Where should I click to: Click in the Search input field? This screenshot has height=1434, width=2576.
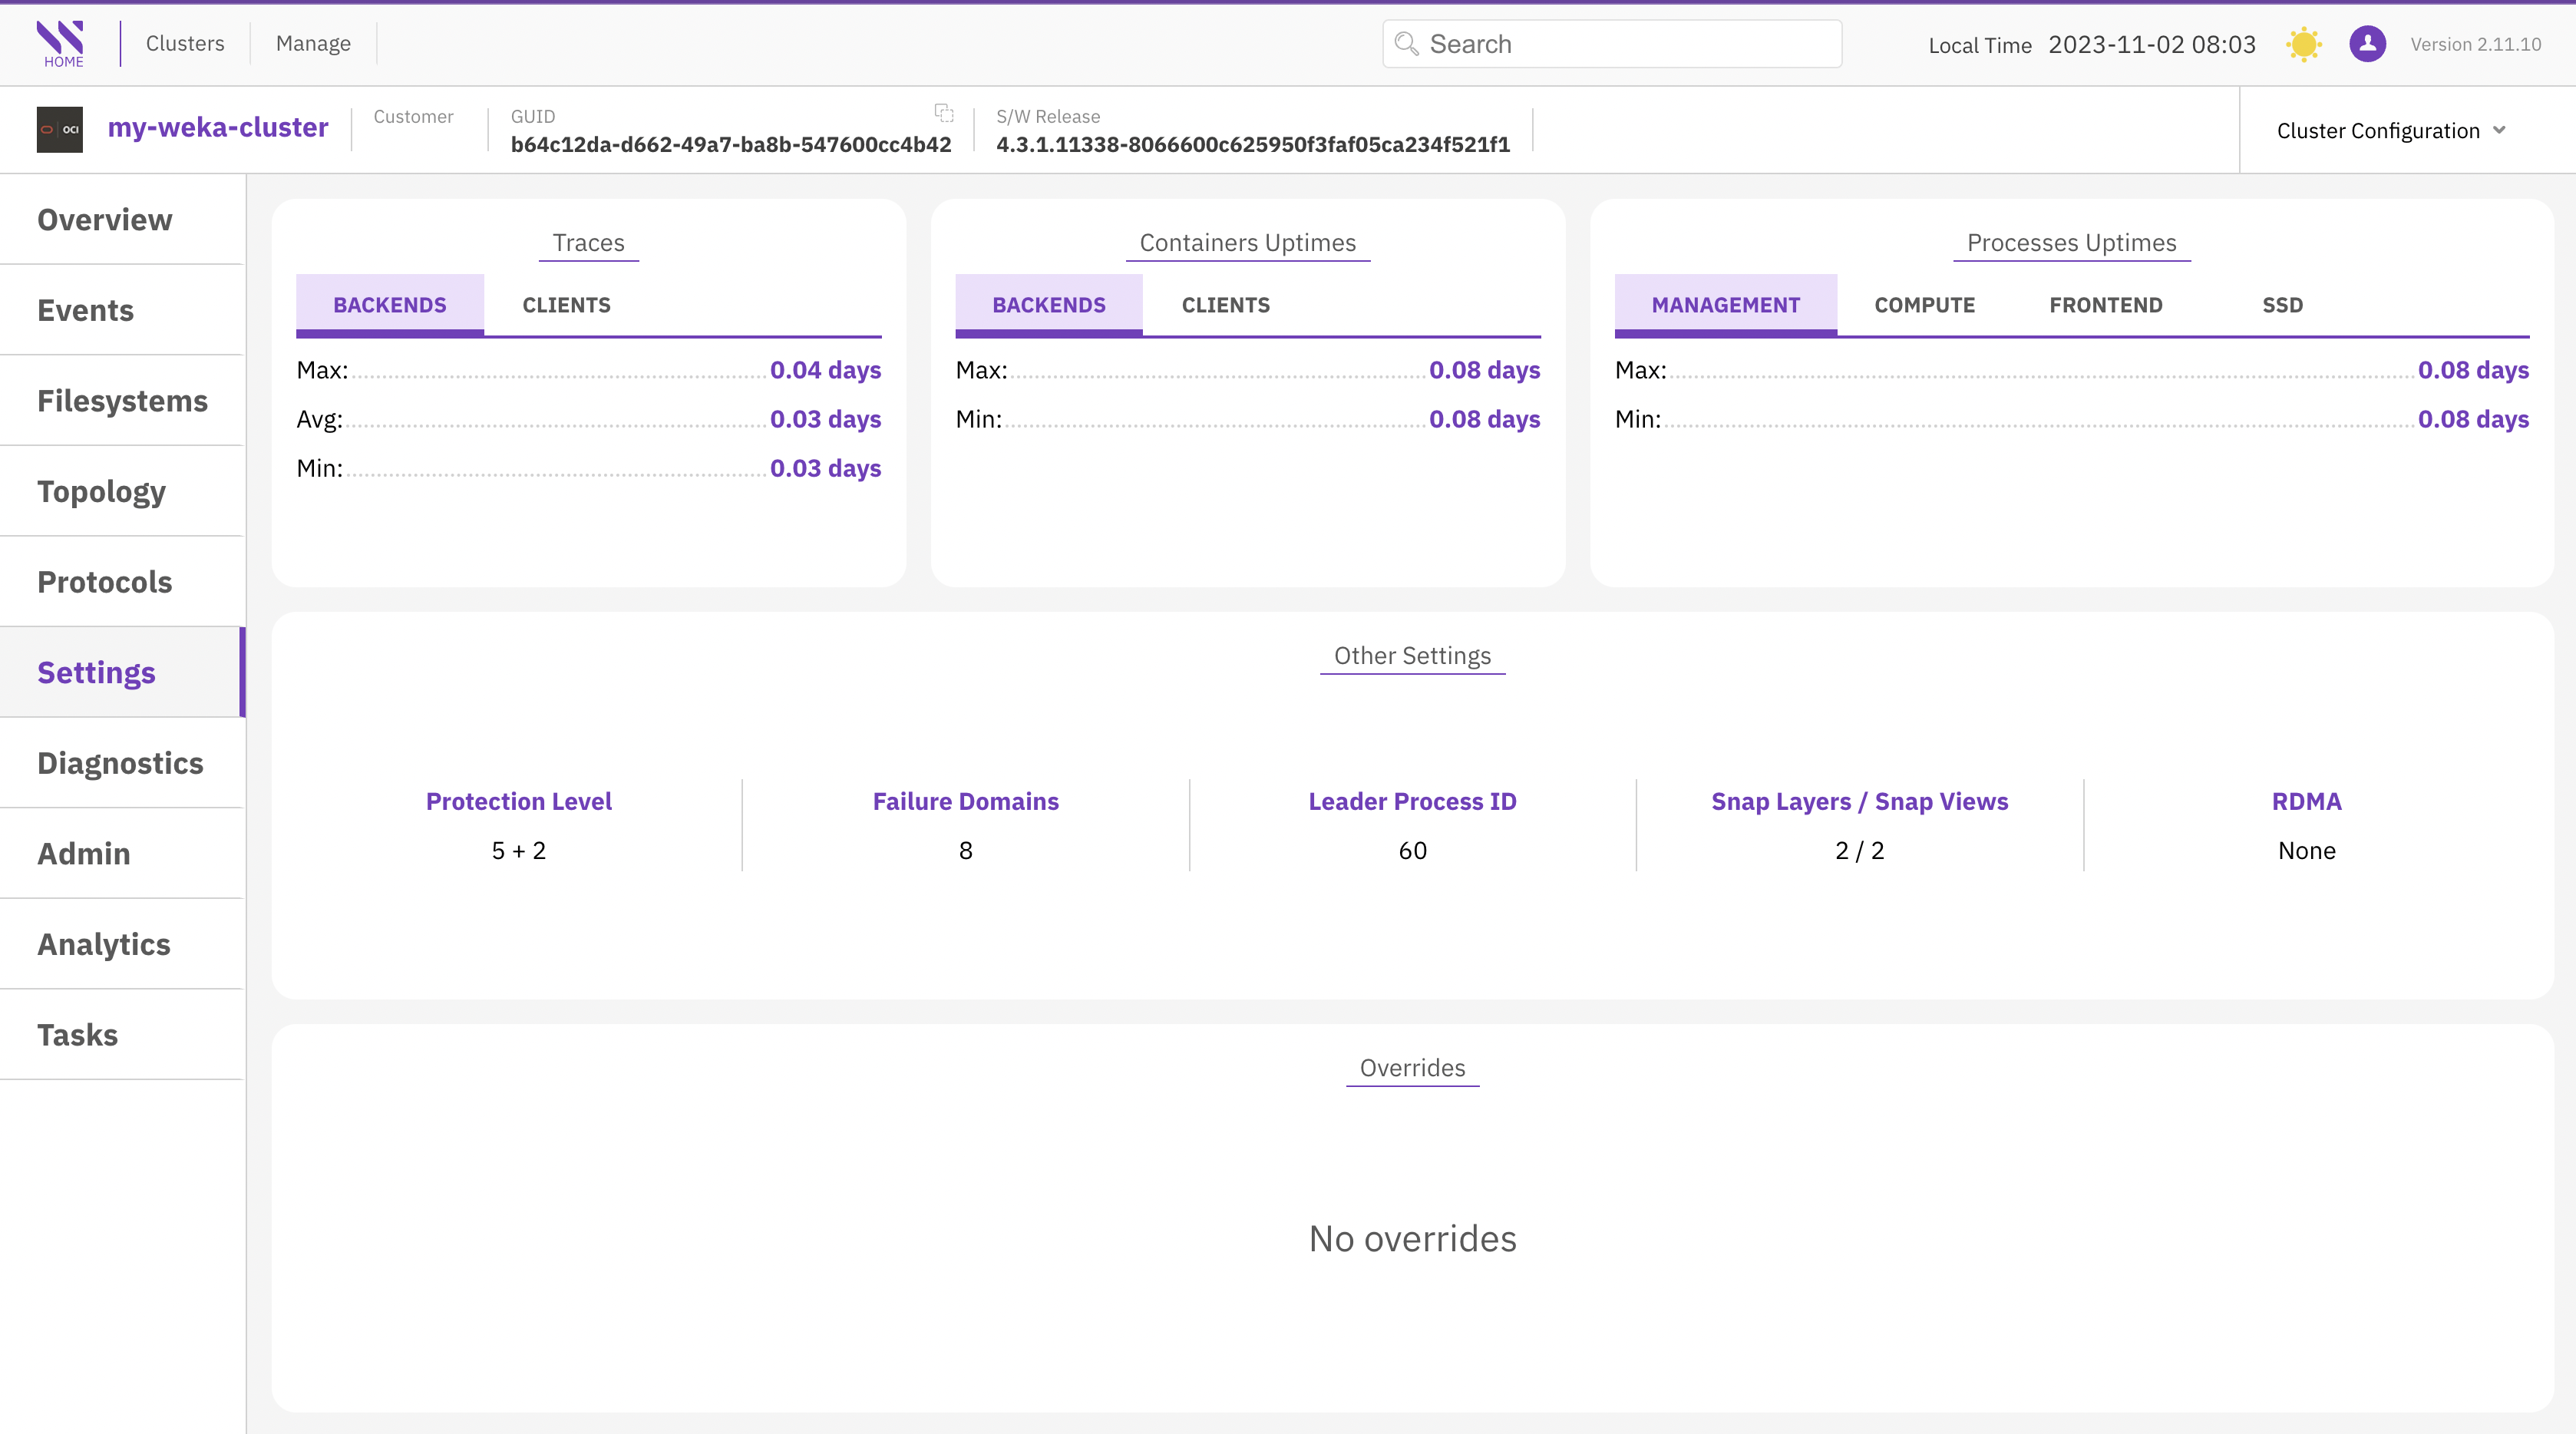coord(1630,44)
